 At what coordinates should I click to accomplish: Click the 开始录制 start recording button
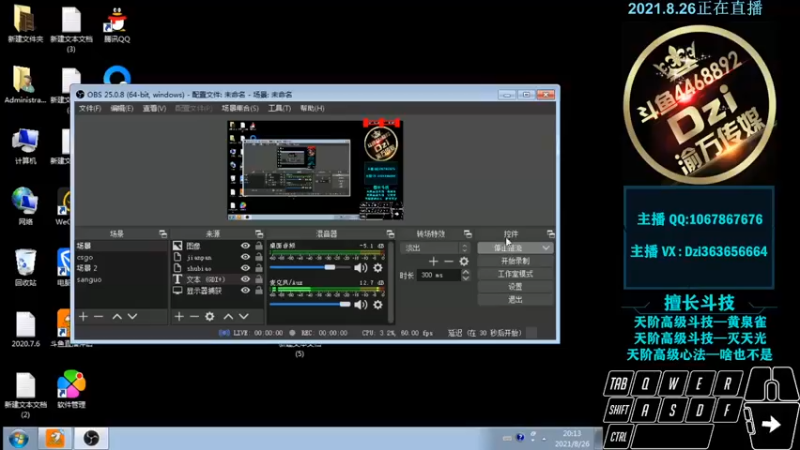point(515,261)
